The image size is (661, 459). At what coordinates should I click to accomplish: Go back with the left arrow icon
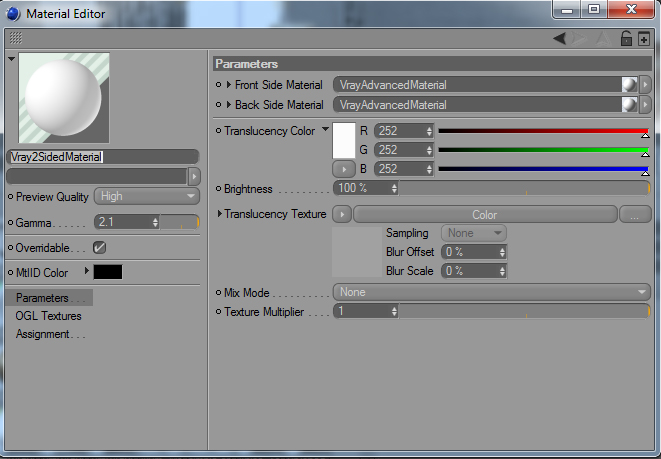[x=559, y=39]
